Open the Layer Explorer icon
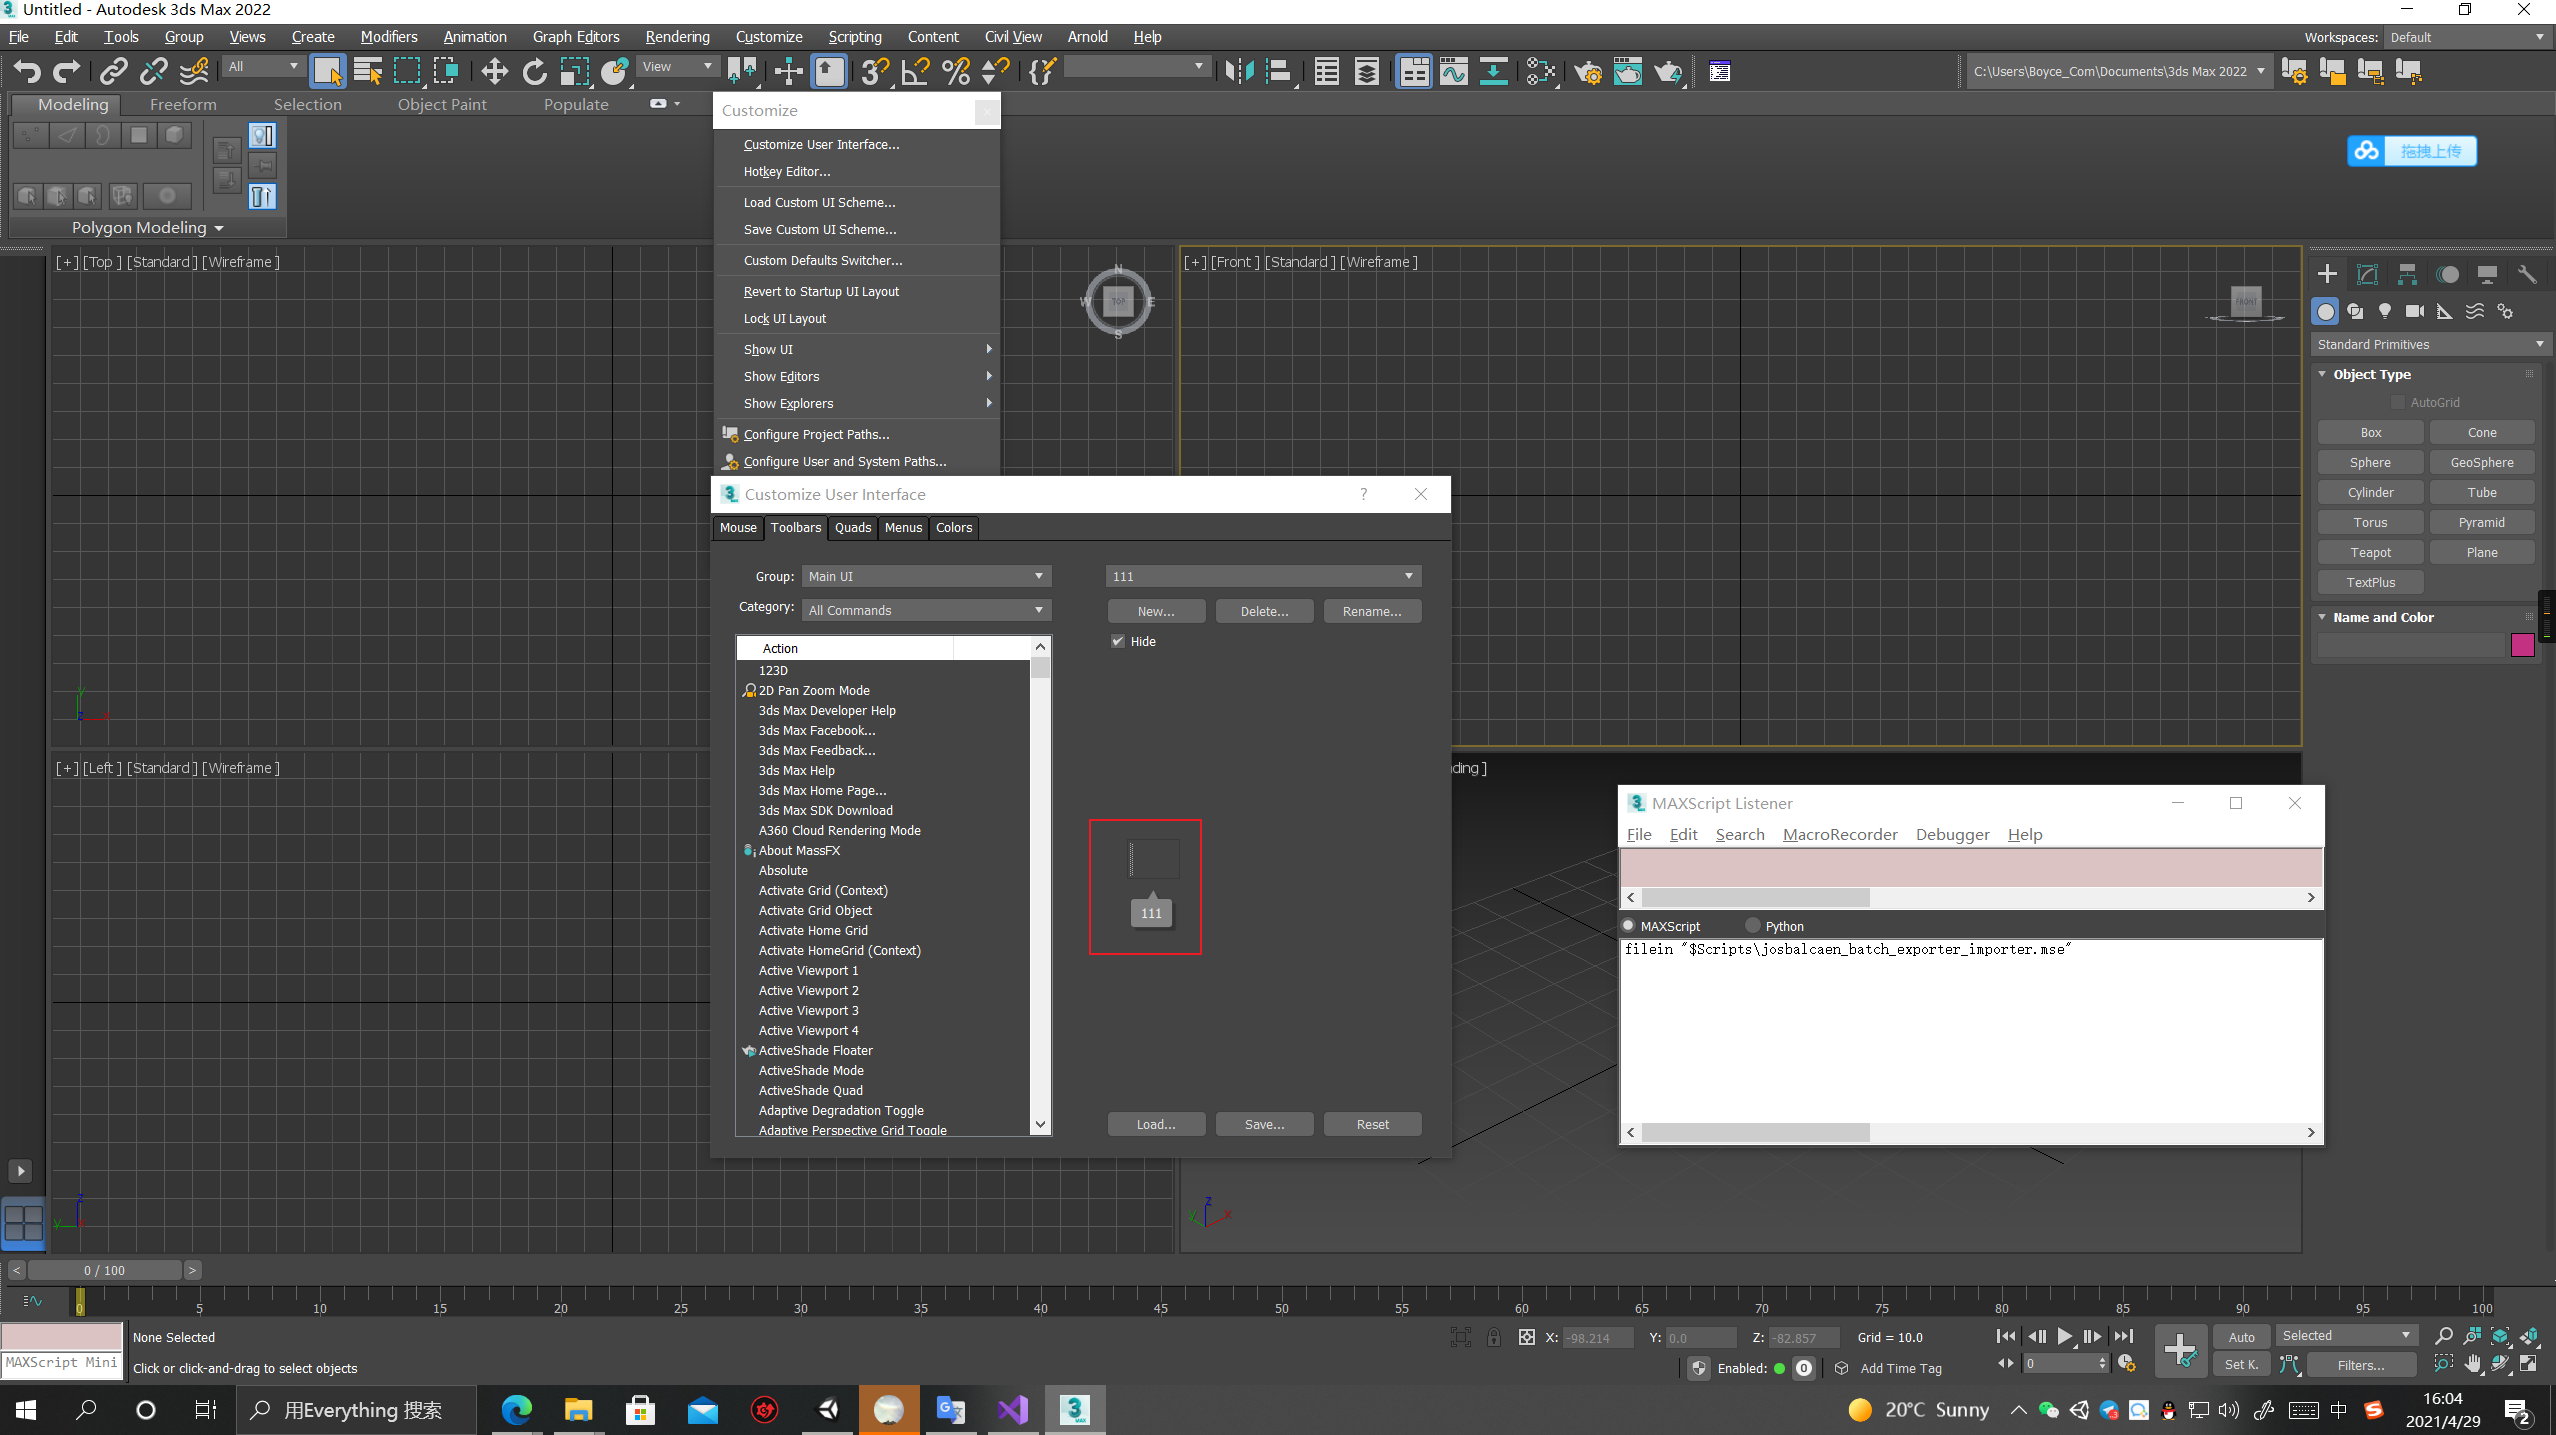Image resolution: width=2556 pixels, height=1435 pixels. coord(1366,71)
